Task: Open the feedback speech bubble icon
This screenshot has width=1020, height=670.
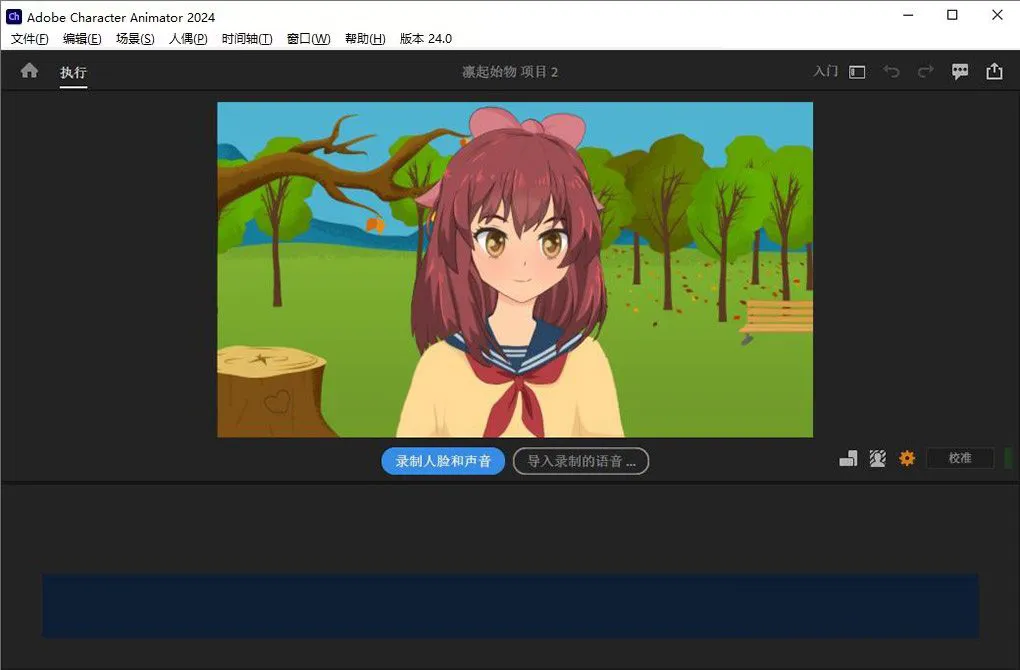Action: pyautogui.click(x=960, y=72)
